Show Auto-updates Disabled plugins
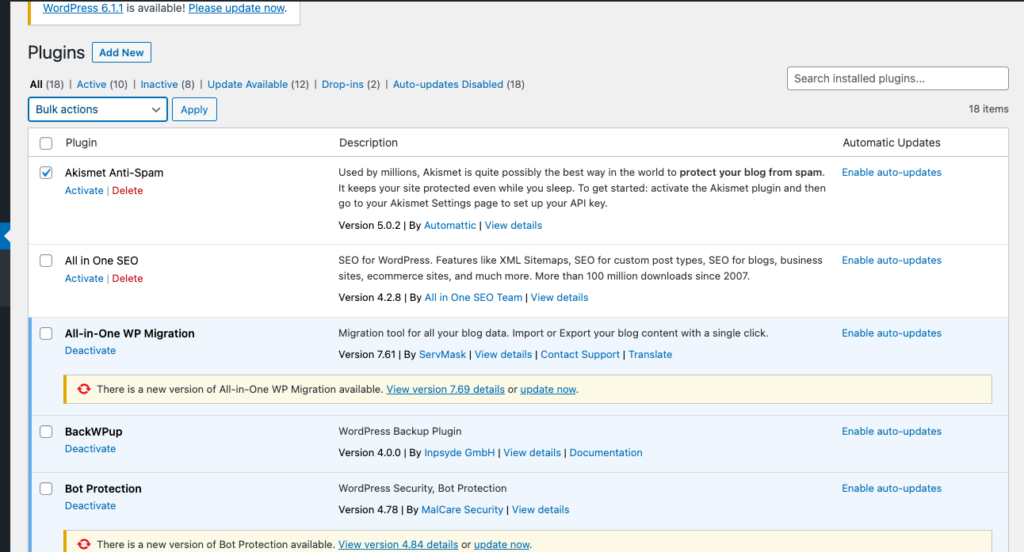 pos(448,84)
